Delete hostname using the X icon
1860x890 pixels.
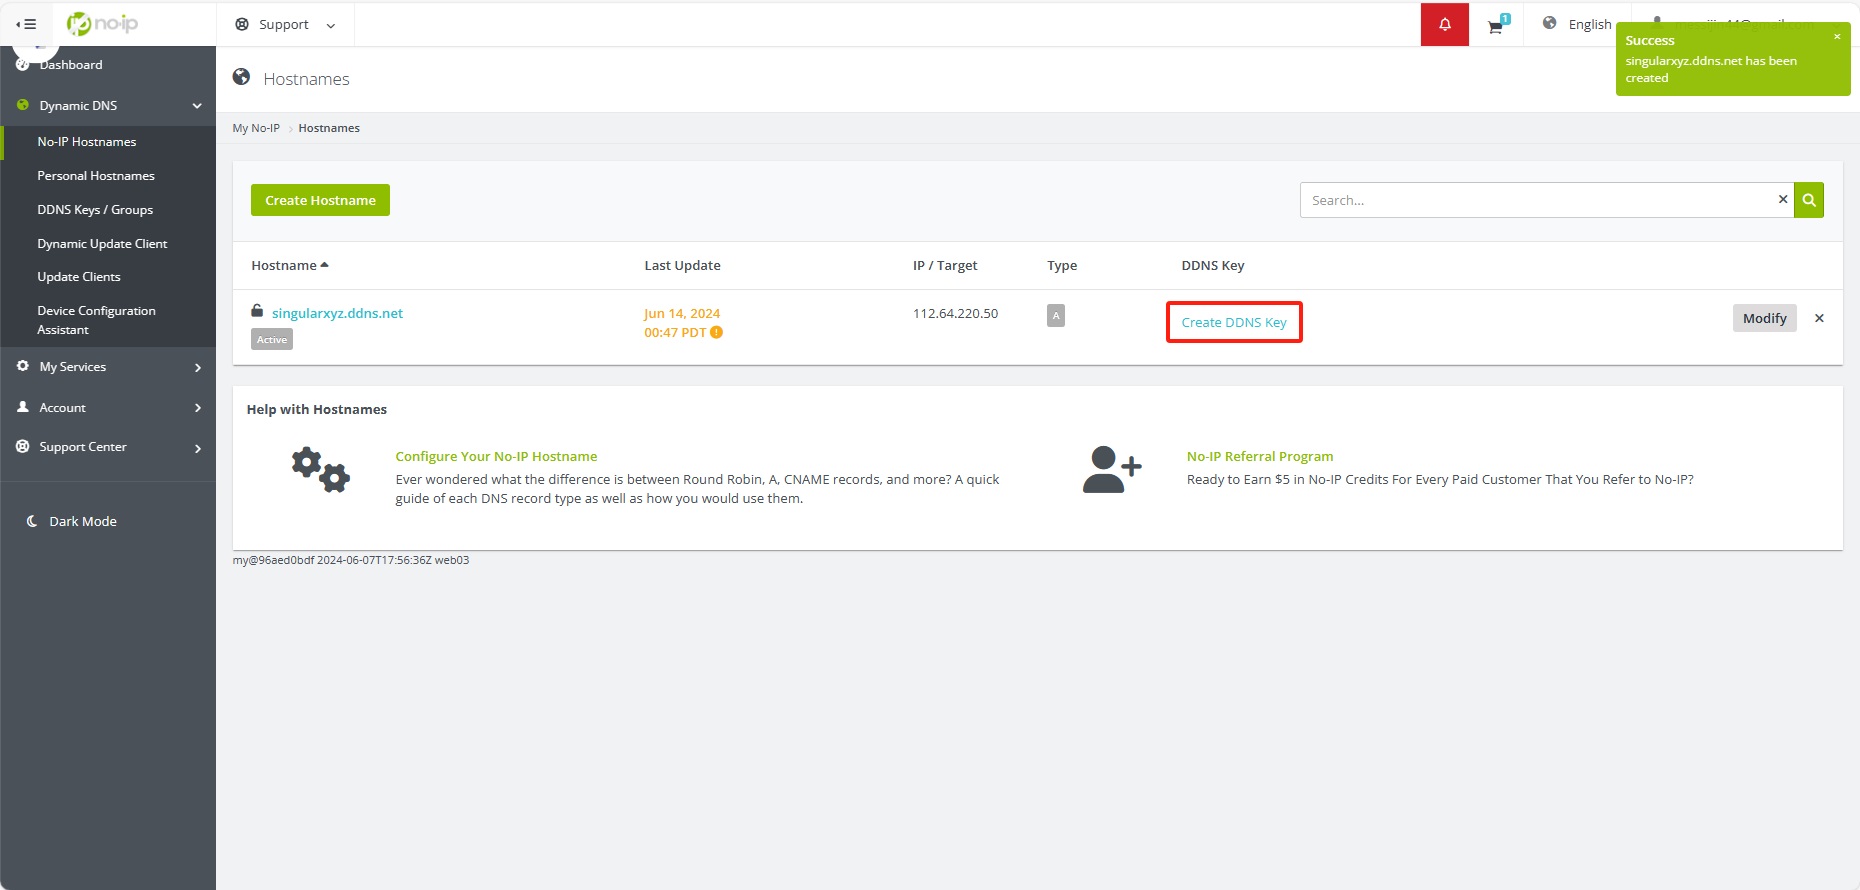click(x=1819, y=318)
